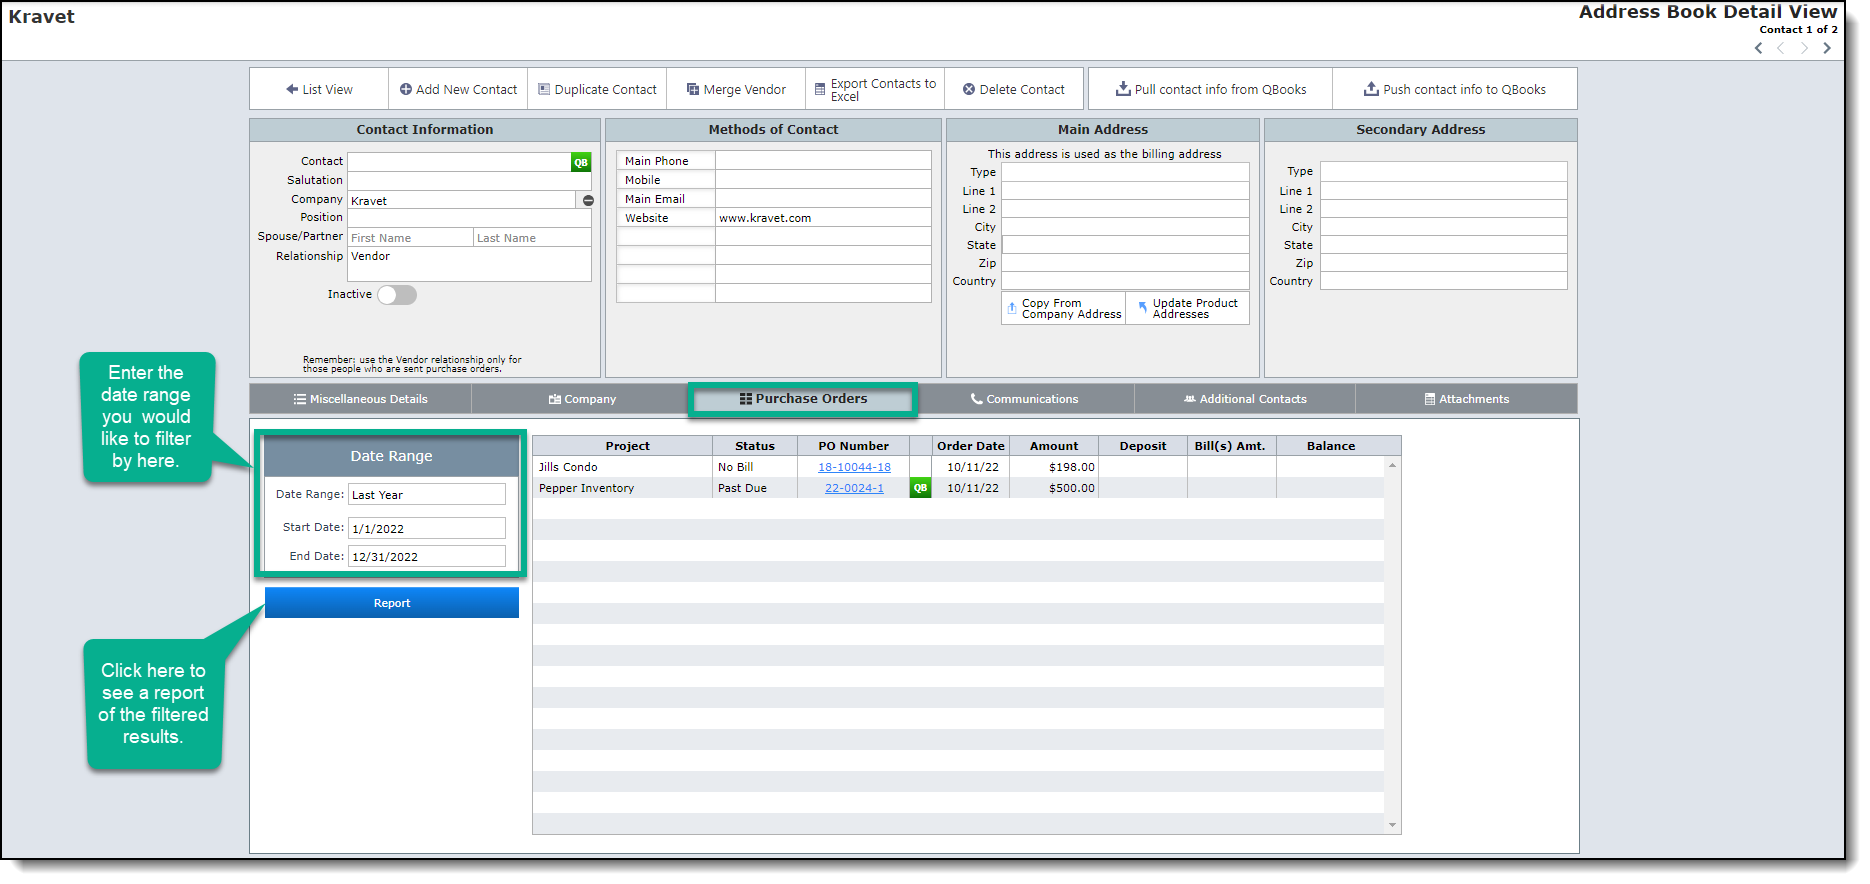Click the Main Phone label dropdown cell
1870x884 pixels.
(x=666, y=161)
